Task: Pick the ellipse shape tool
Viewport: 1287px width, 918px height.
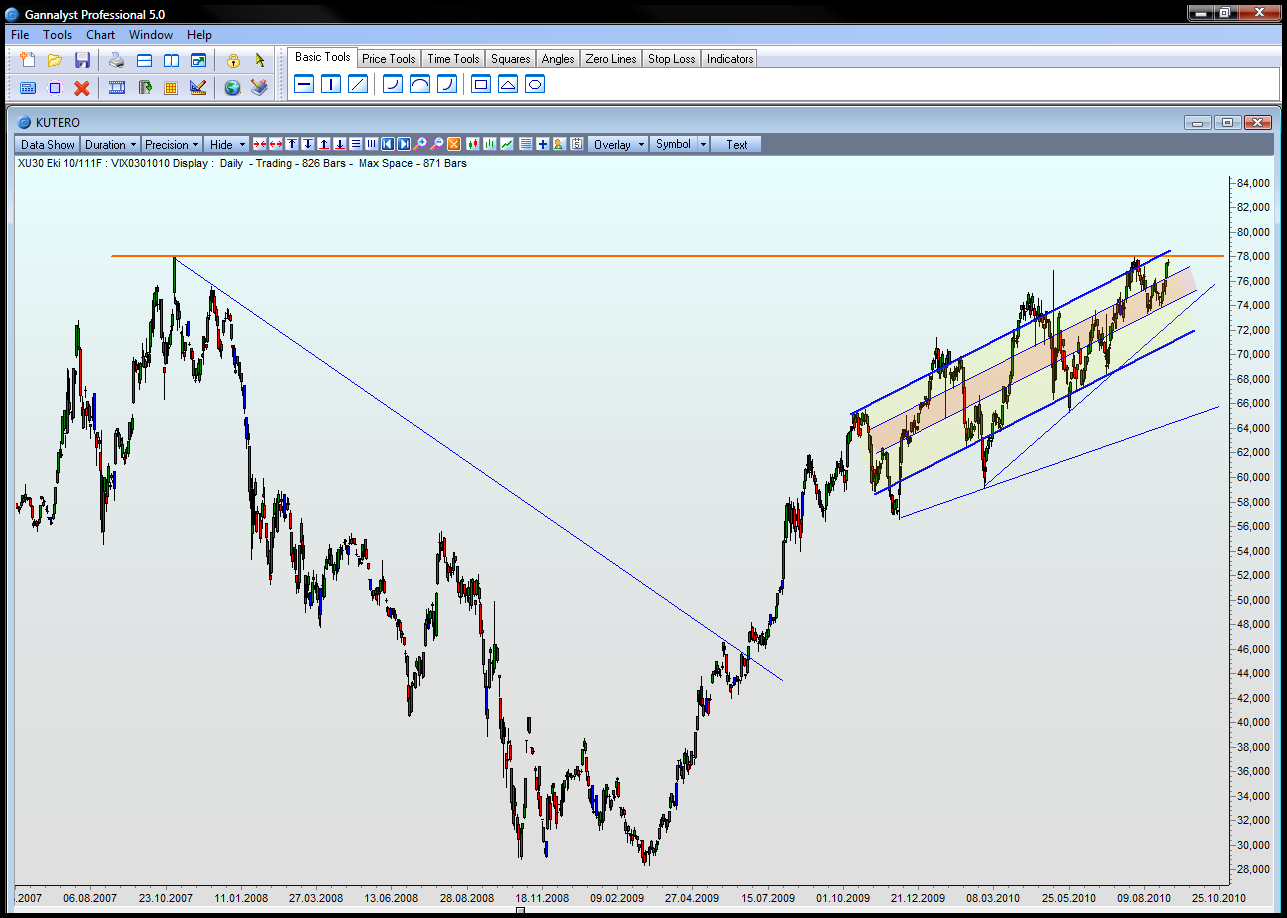Action: pyautogui.click(x=535, y=84)
